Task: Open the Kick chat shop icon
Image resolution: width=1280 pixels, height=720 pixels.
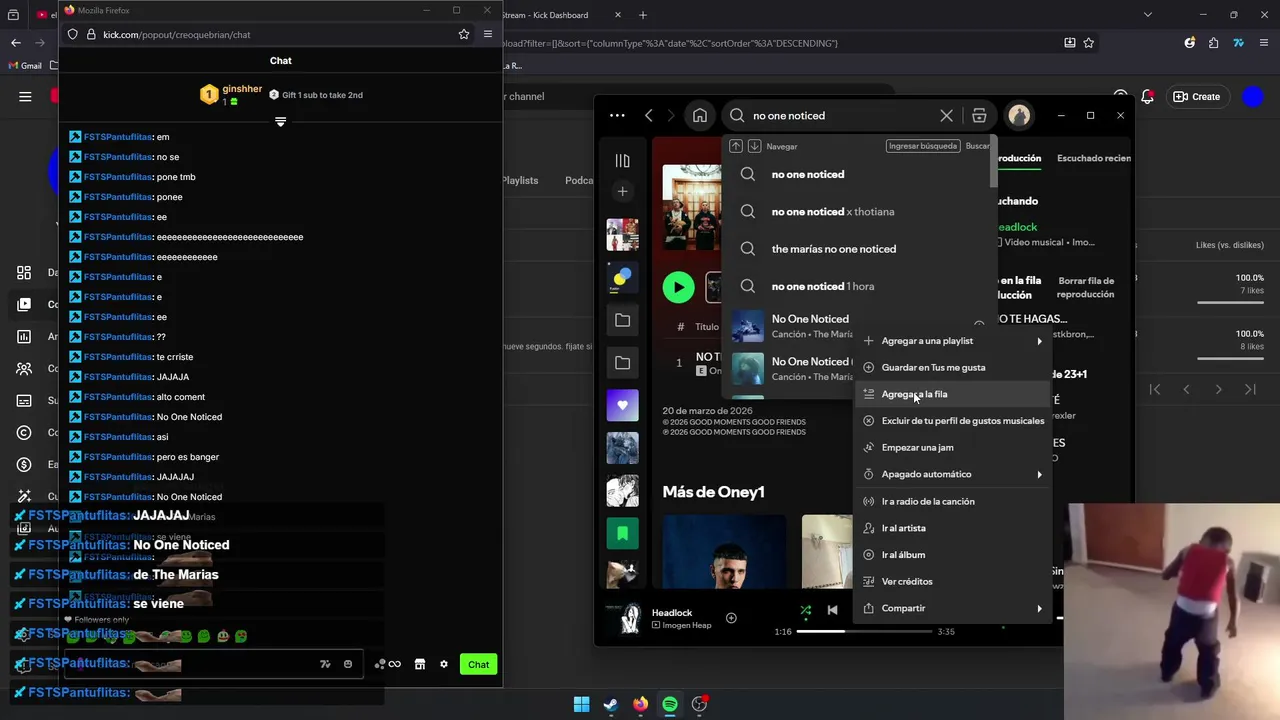Action: (x=420, y=664)
